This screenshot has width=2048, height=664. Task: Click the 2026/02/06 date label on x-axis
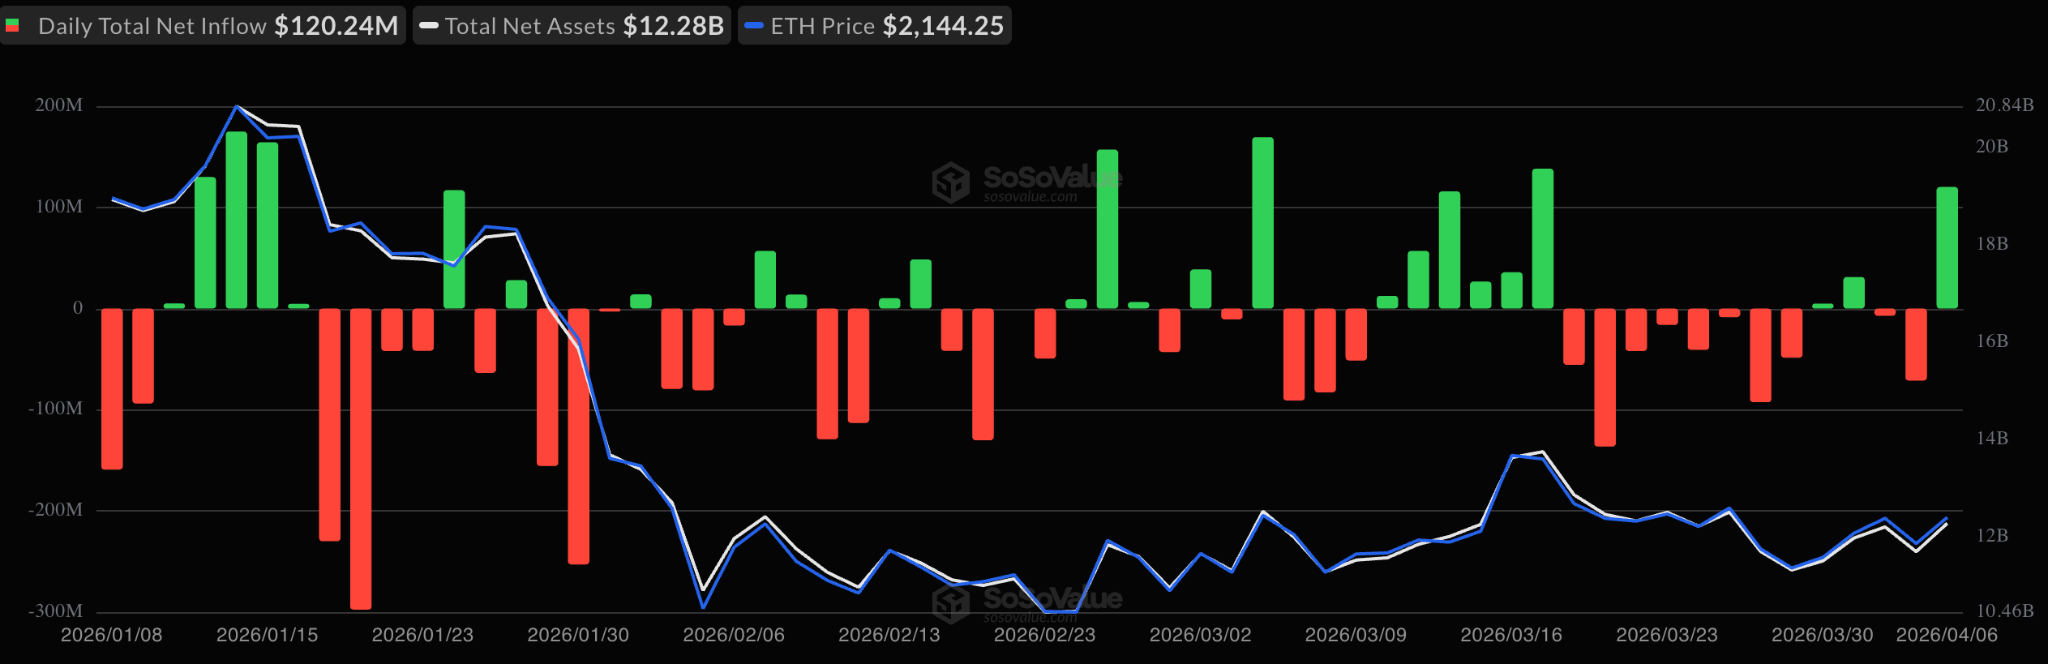tap(733, 635)
